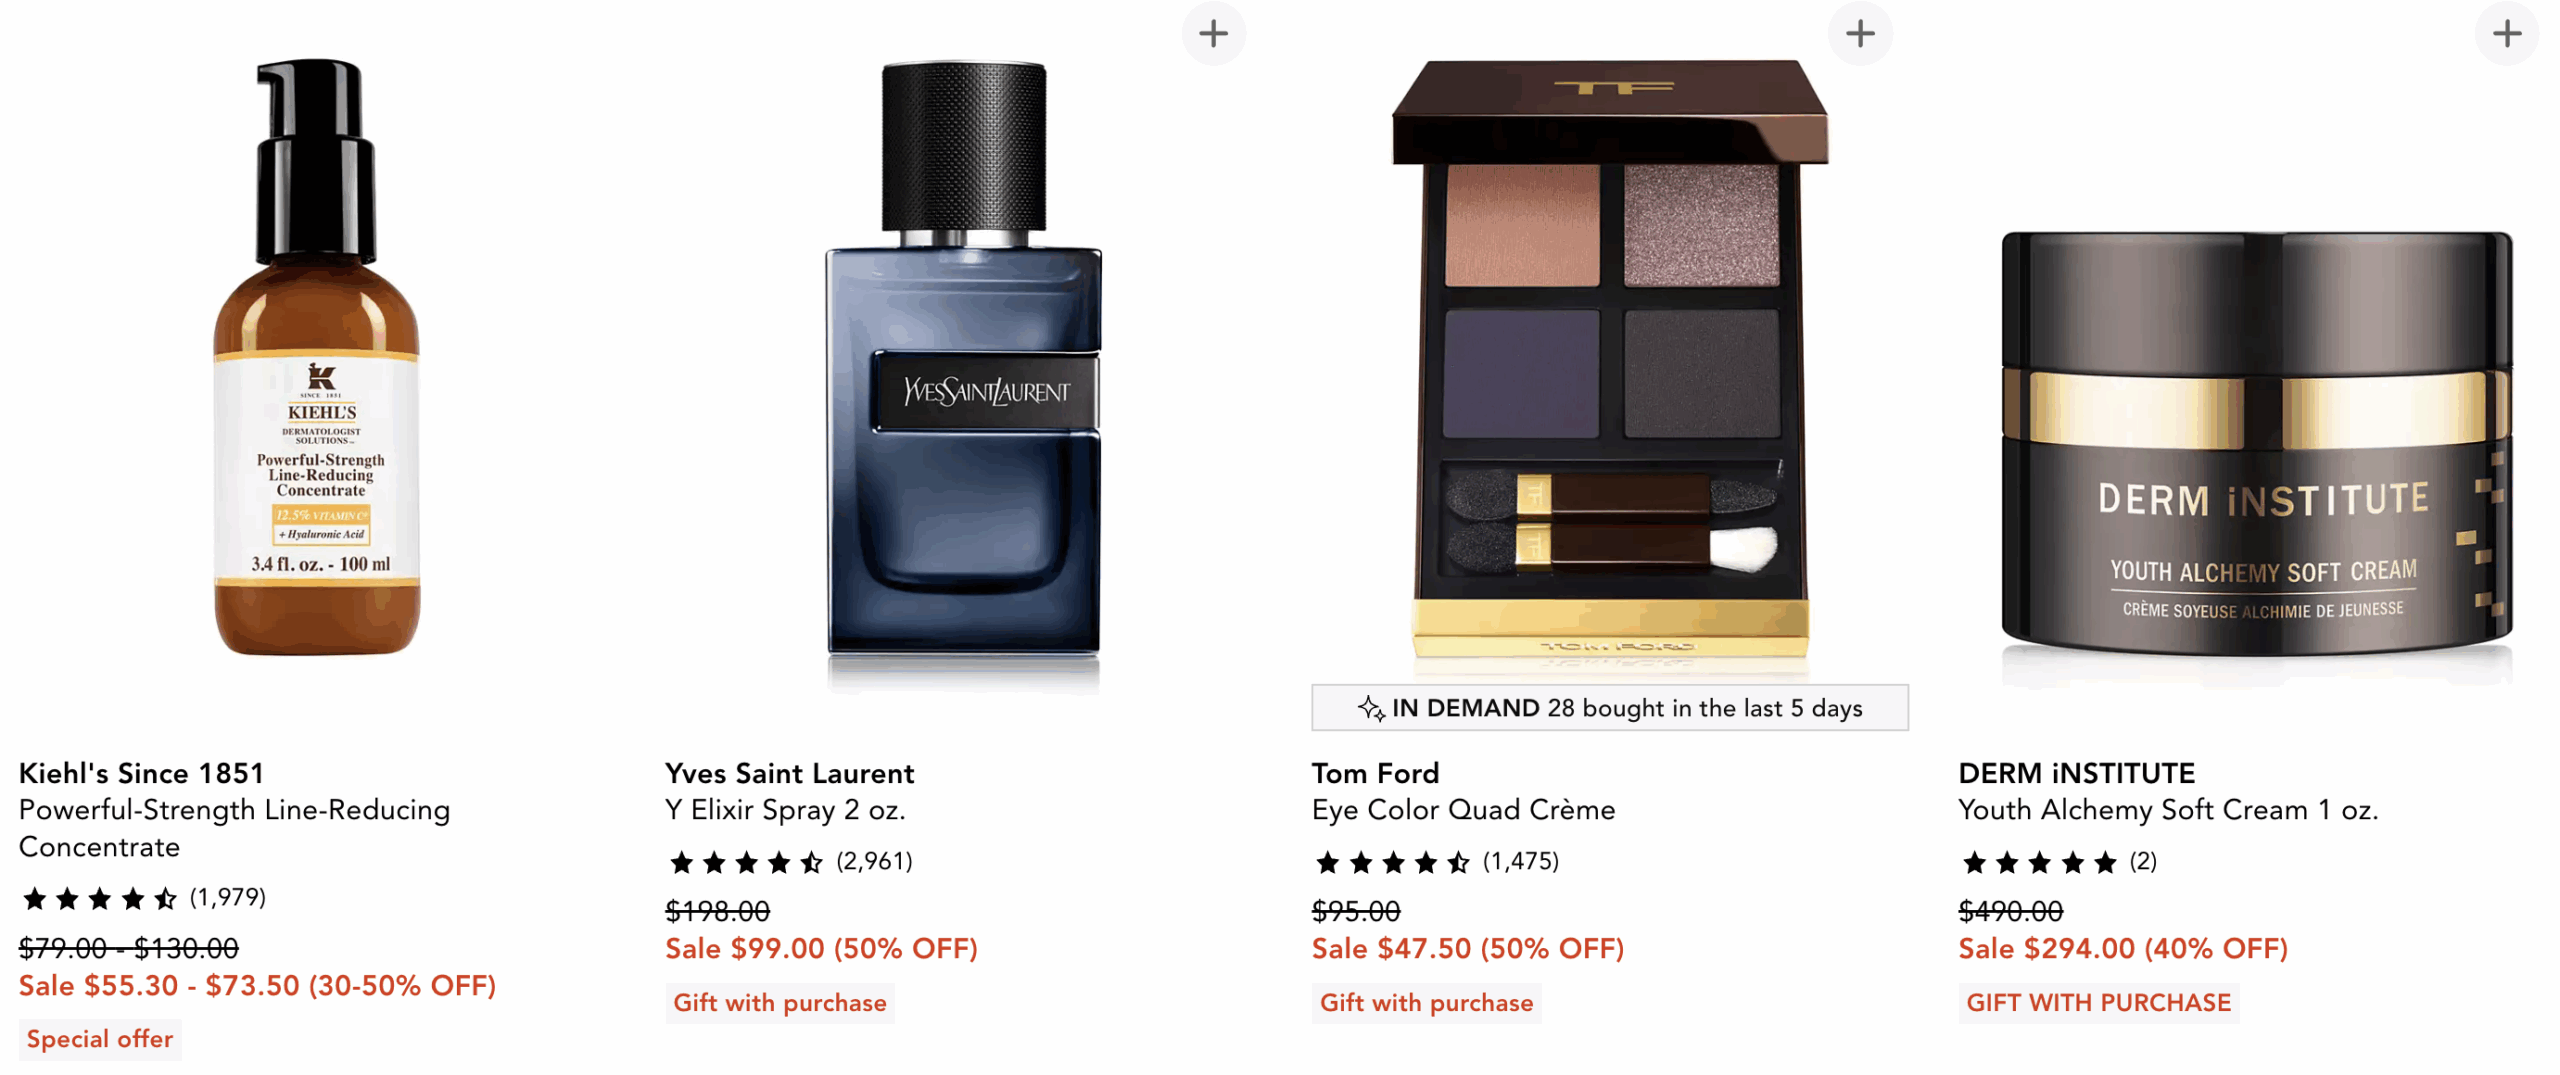Click the Tom Ford star rating with 1,475 reviews
This screenshot has height=1075, width=2560.
[x=1436, y=862]
